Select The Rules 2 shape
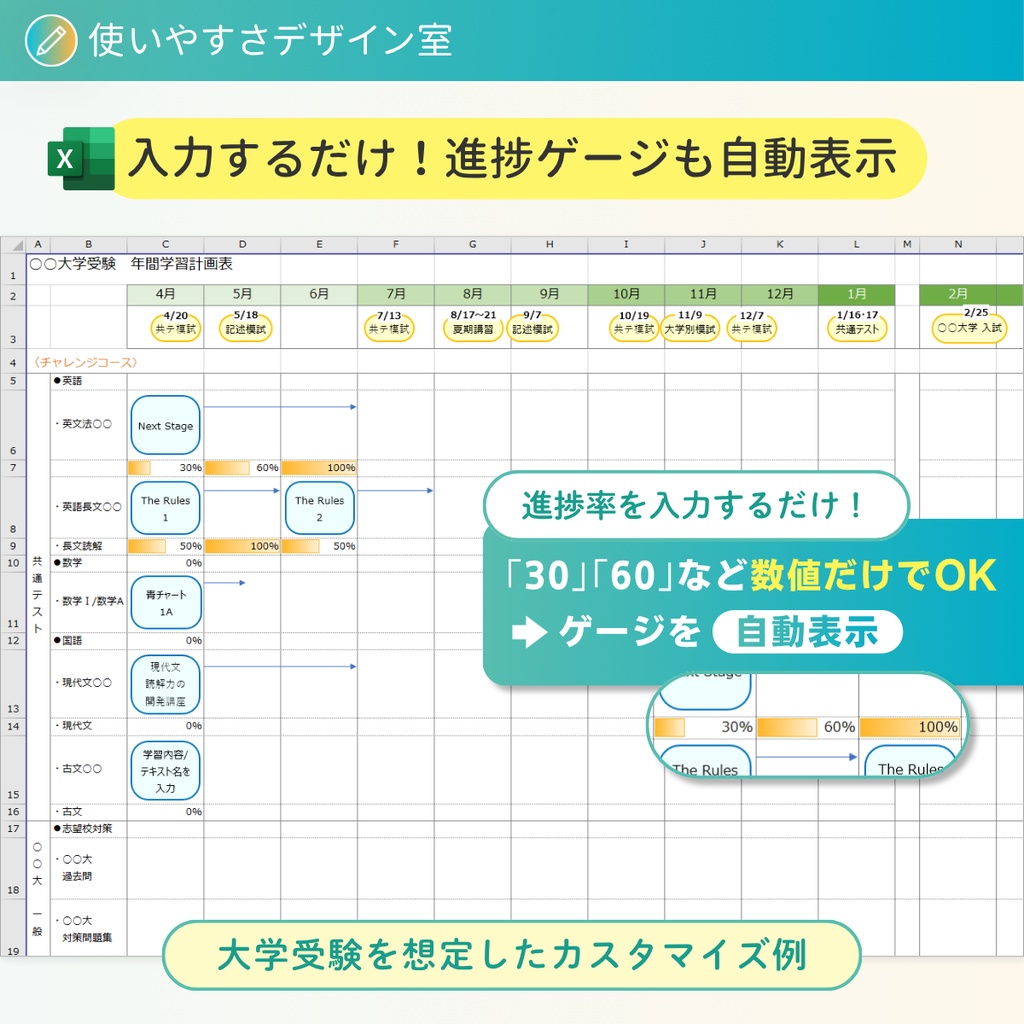The height and width of the screenshot is (1024, 1024). [x=319, y=508]
